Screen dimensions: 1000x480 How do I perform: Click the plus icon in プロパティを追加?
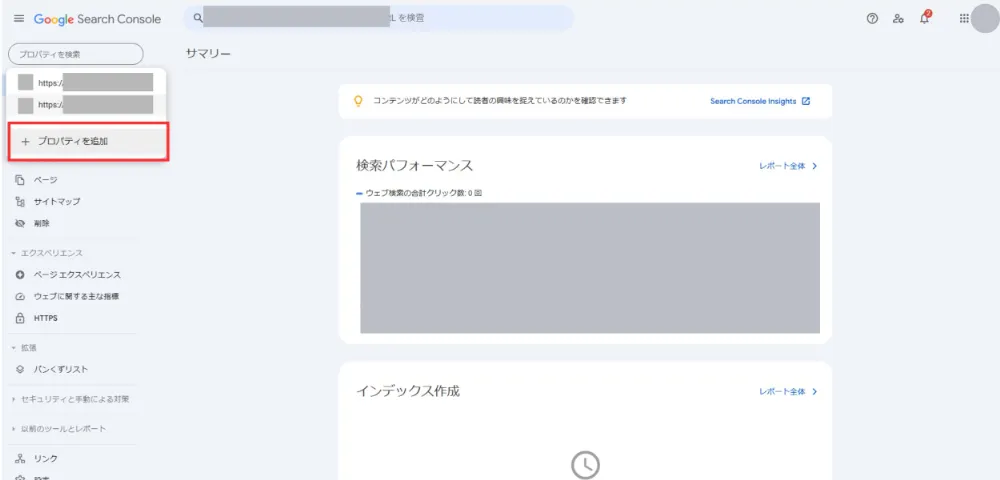tap(26, 142)
